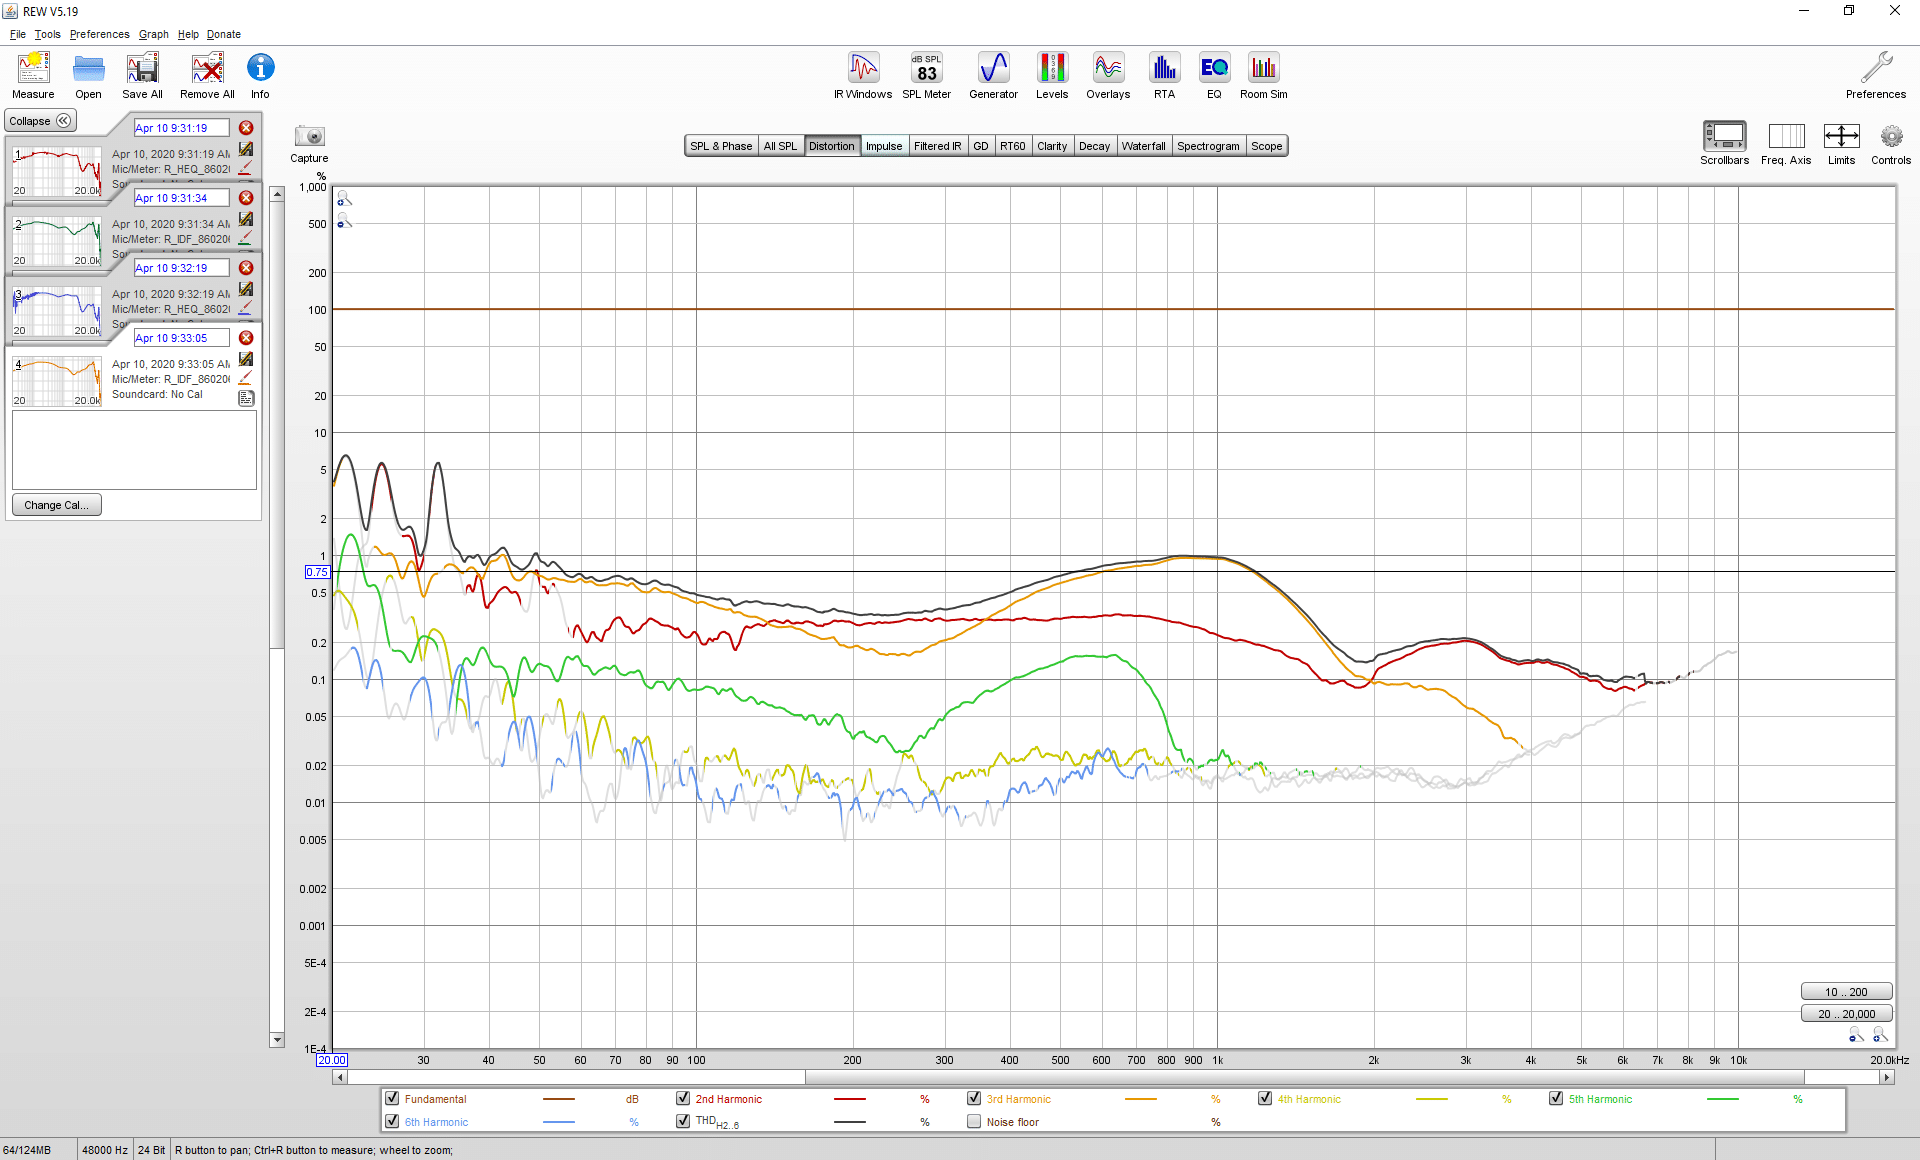Open the 3rd Harmonic unit selector
Screen dimensions: 1920x1160
(x=1215, y=1099)
